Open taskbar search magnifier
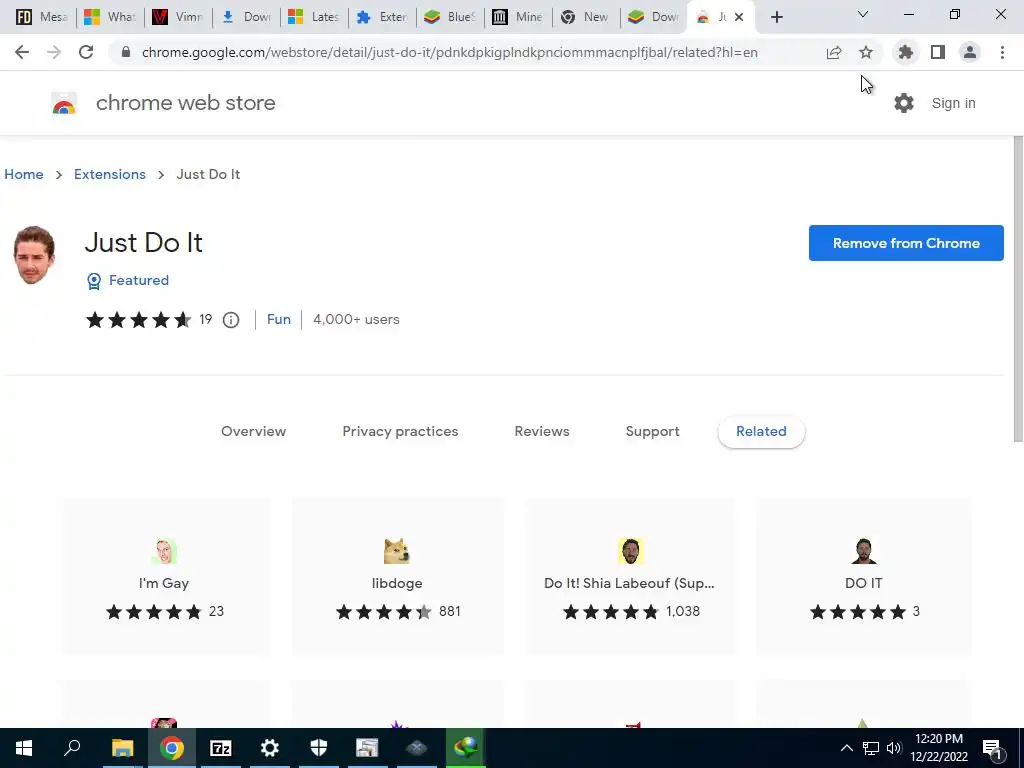The image size is (1024, 768). [72, 748]
